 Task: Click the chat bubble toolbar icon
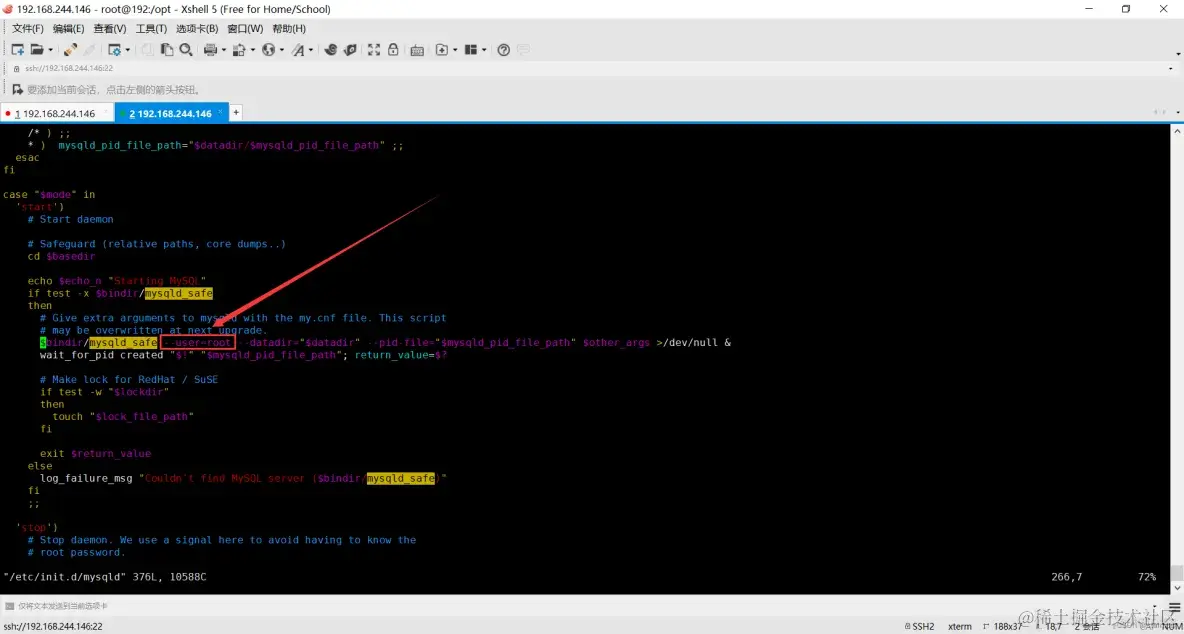pyautogui.click(x=523, y=50)
